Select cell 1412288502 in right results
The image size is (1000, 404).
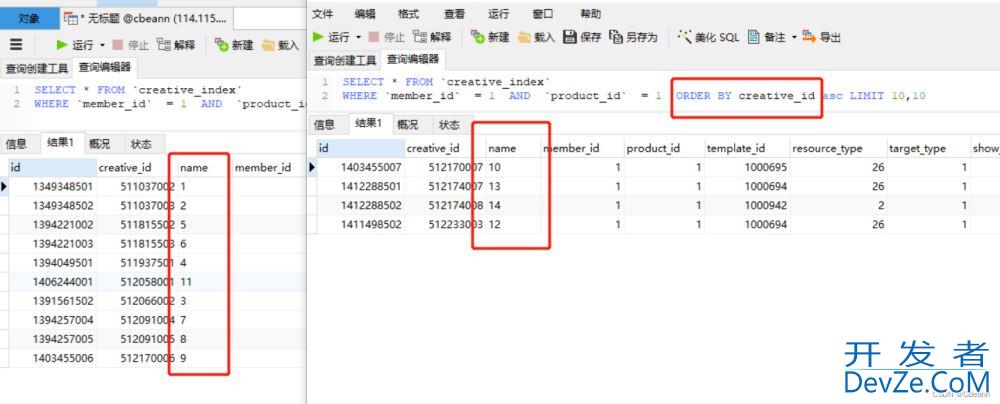362,206
